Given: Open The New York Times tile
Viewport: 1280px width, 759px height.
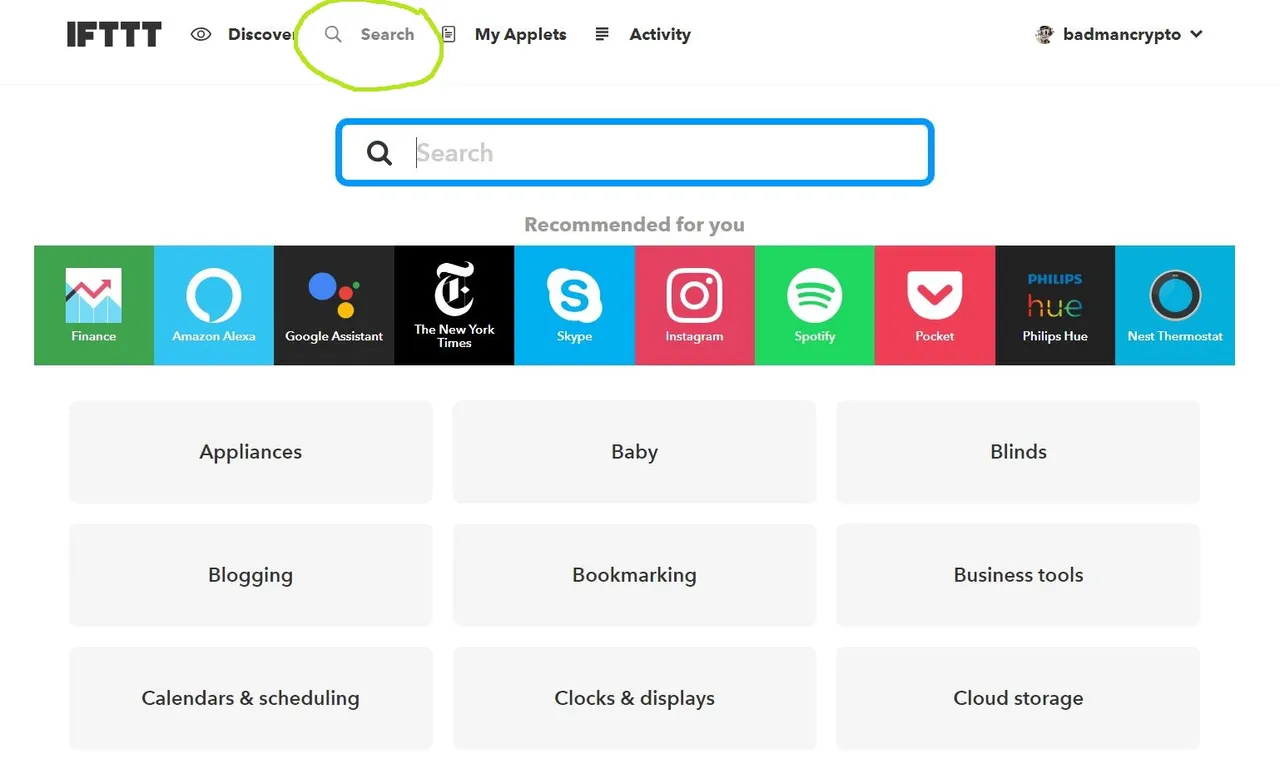Looking at the screenshot, I should pyautogui.click(x=454, y=305).
